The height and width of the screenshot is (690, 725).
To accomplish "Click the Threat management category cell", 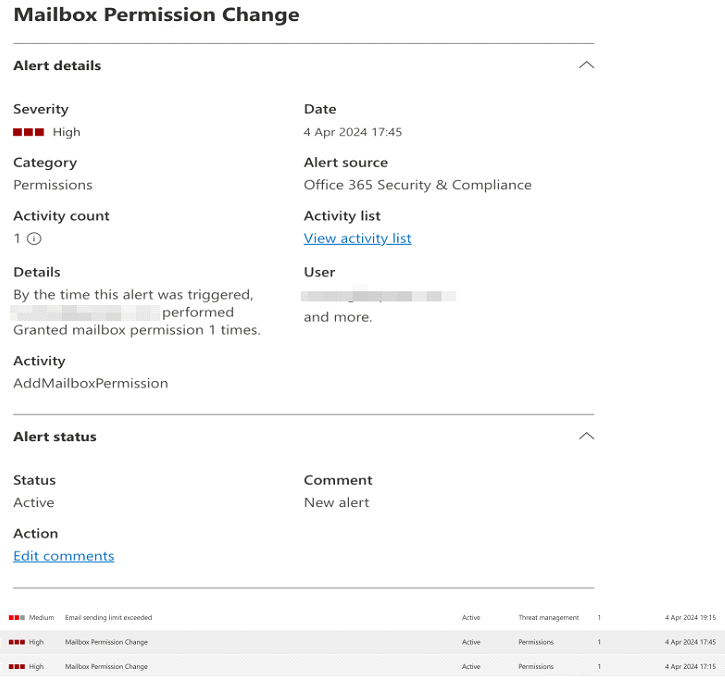I will pos(548,618).
